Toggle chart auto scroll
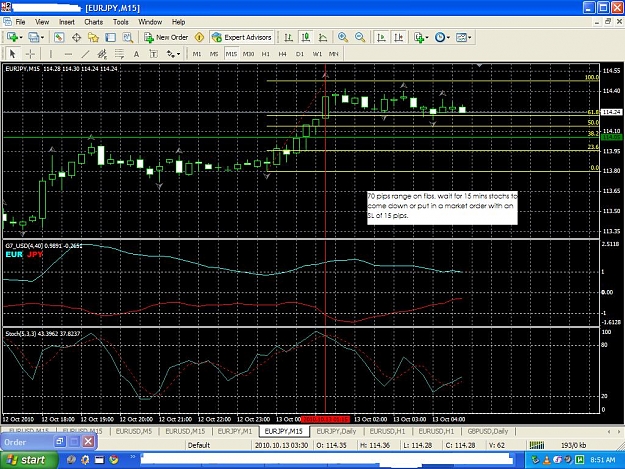This screenshot has width=625, height=469. (381, 37)
